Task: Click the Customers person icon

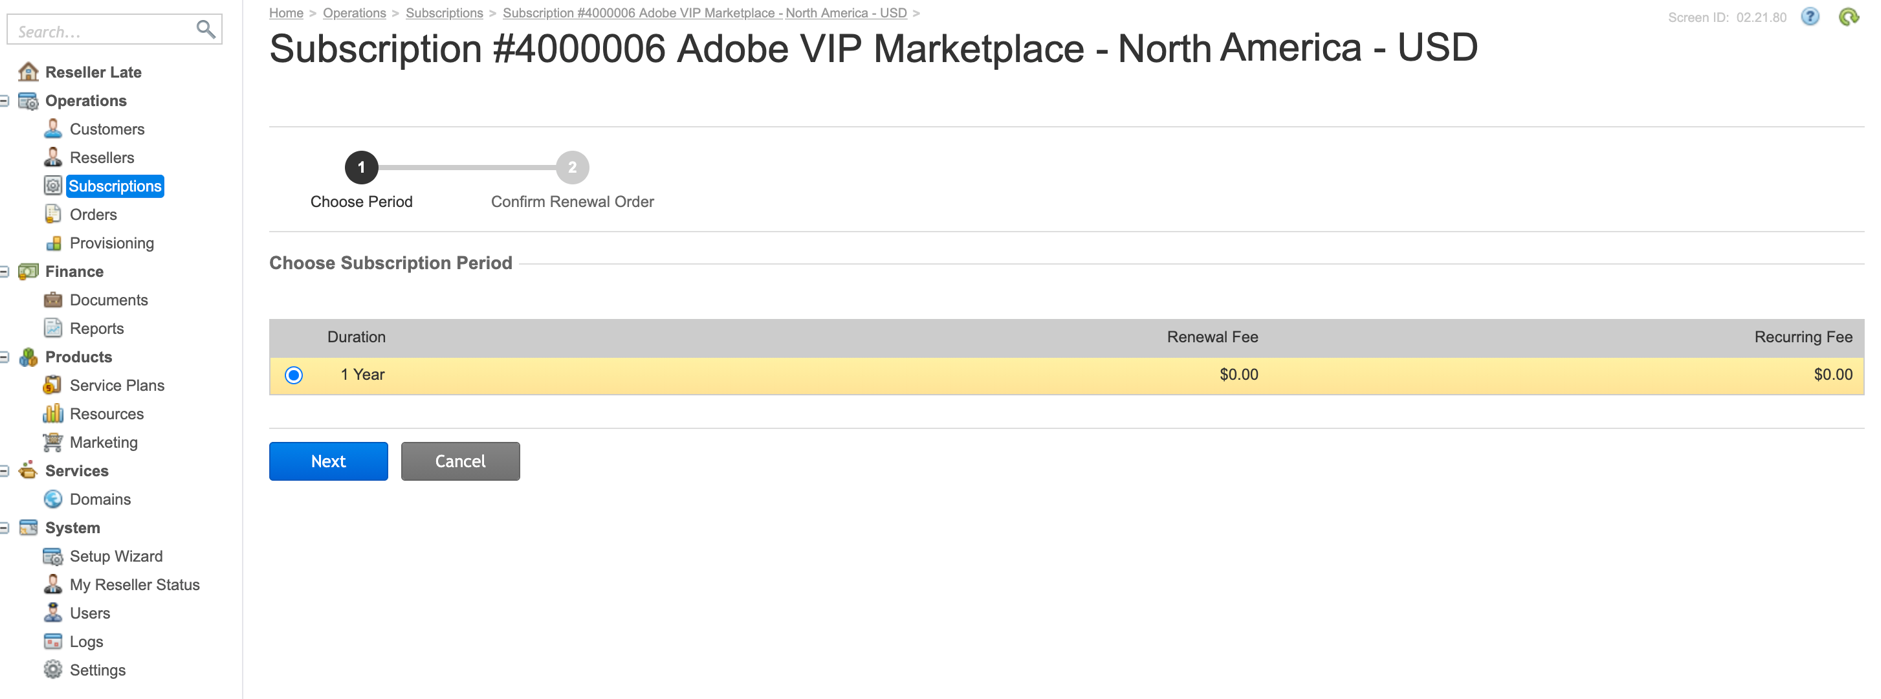Action: (53, 129)
